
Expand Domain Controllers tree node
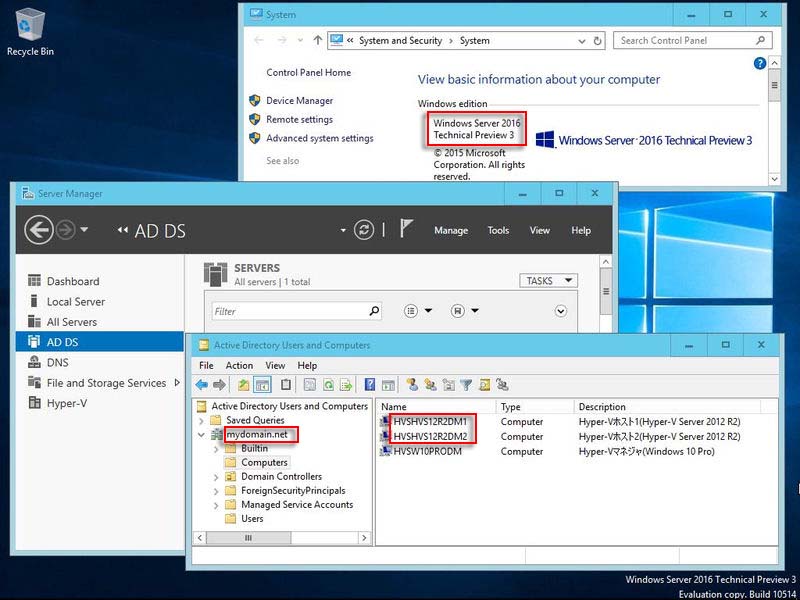pyautogui.click(x=216, y=478)
